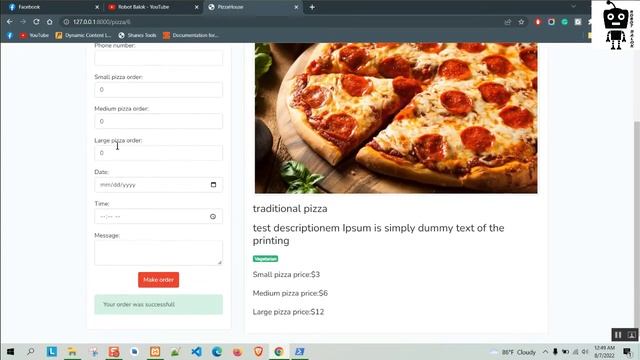Click the Small pizza order field
Screen dimensions: 640x360
(x=158, y=90)
